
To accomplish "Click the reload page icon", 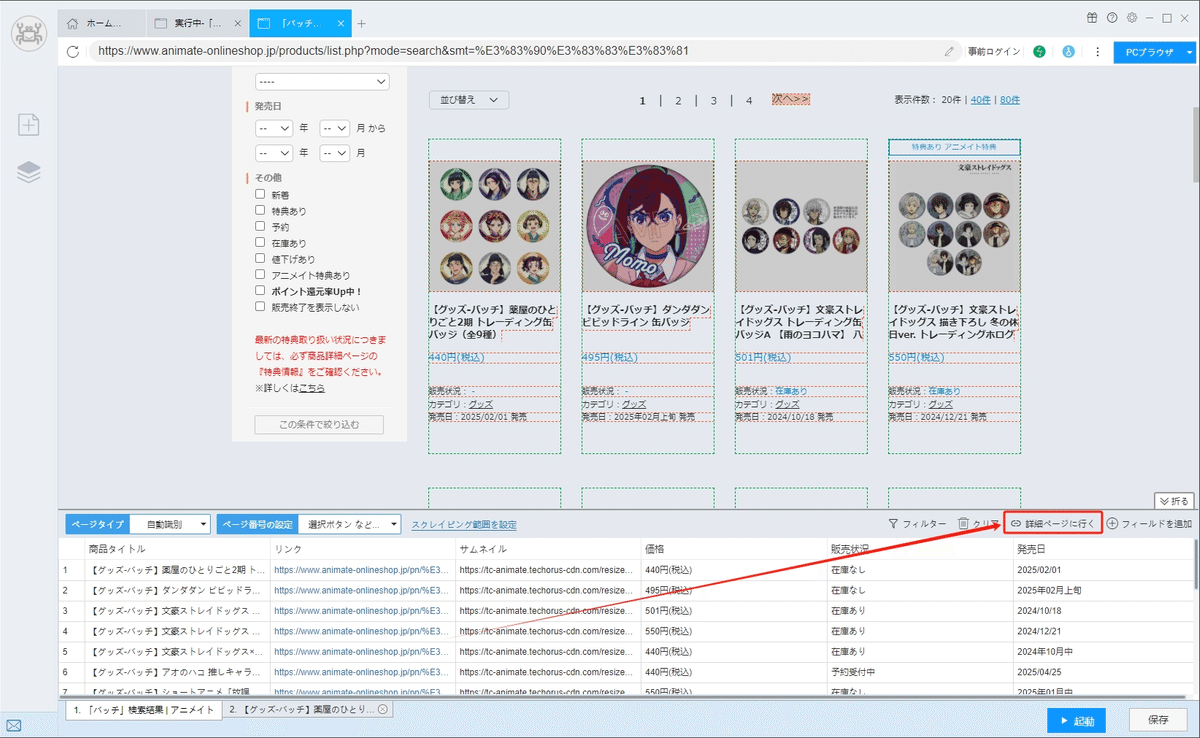I will point(73,51).
